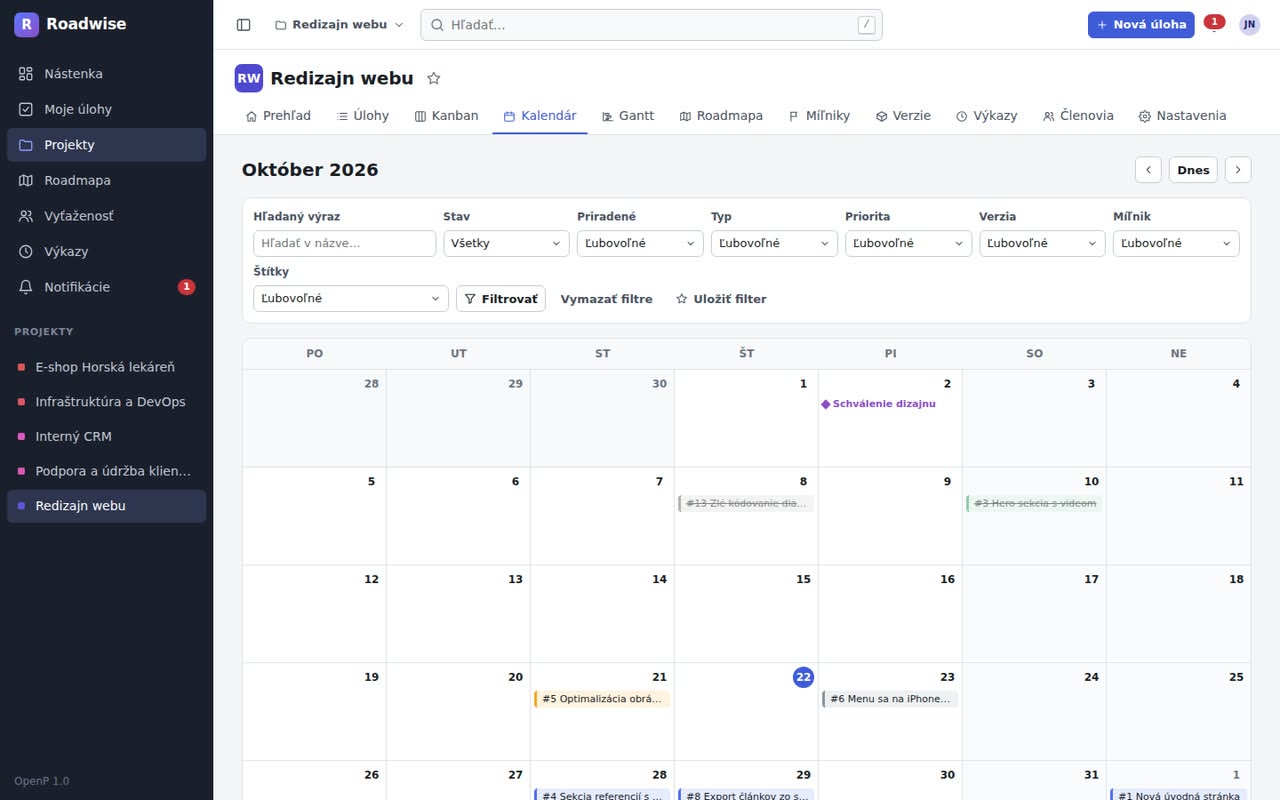Image resolution: width=1280 pixels, height=800 pixels.
Task: Jump to today with Dnes button
Action: pos(1193,170)
